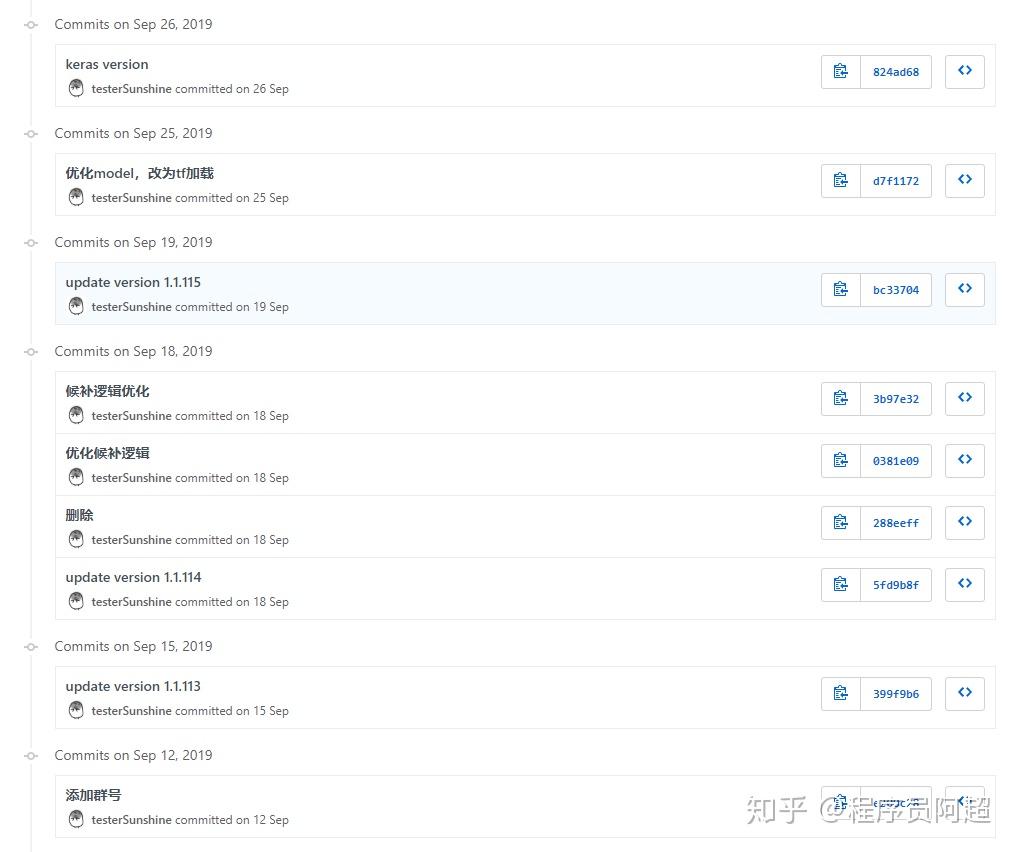
Task: Open commit hash 288eeff
Action: (x=896, y=523)
